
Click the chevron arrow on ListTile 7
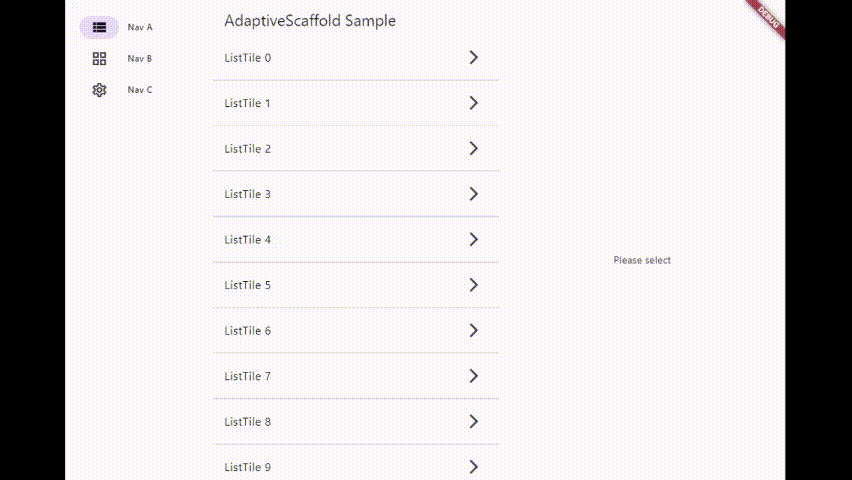point(474,376)
